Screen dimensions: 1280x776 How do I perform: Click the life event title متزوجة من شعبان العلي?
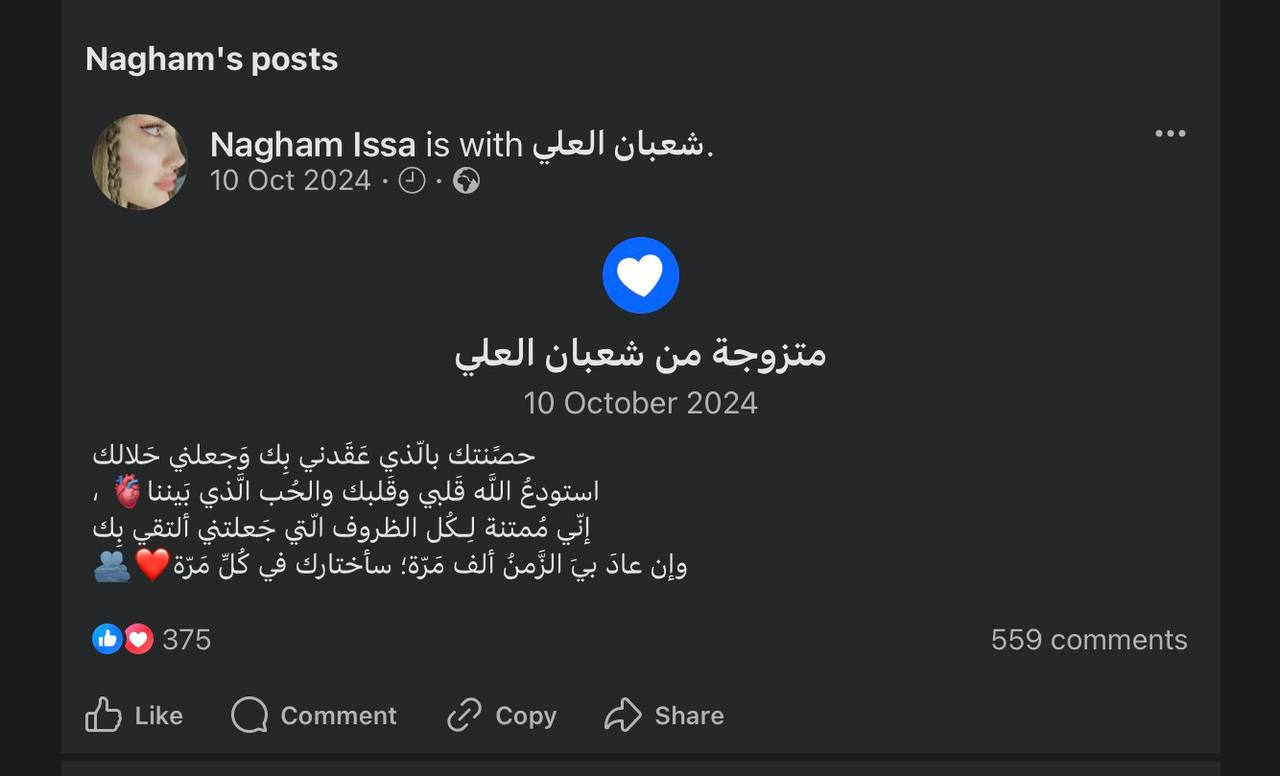pyautogui.click(x=640, y=353)
